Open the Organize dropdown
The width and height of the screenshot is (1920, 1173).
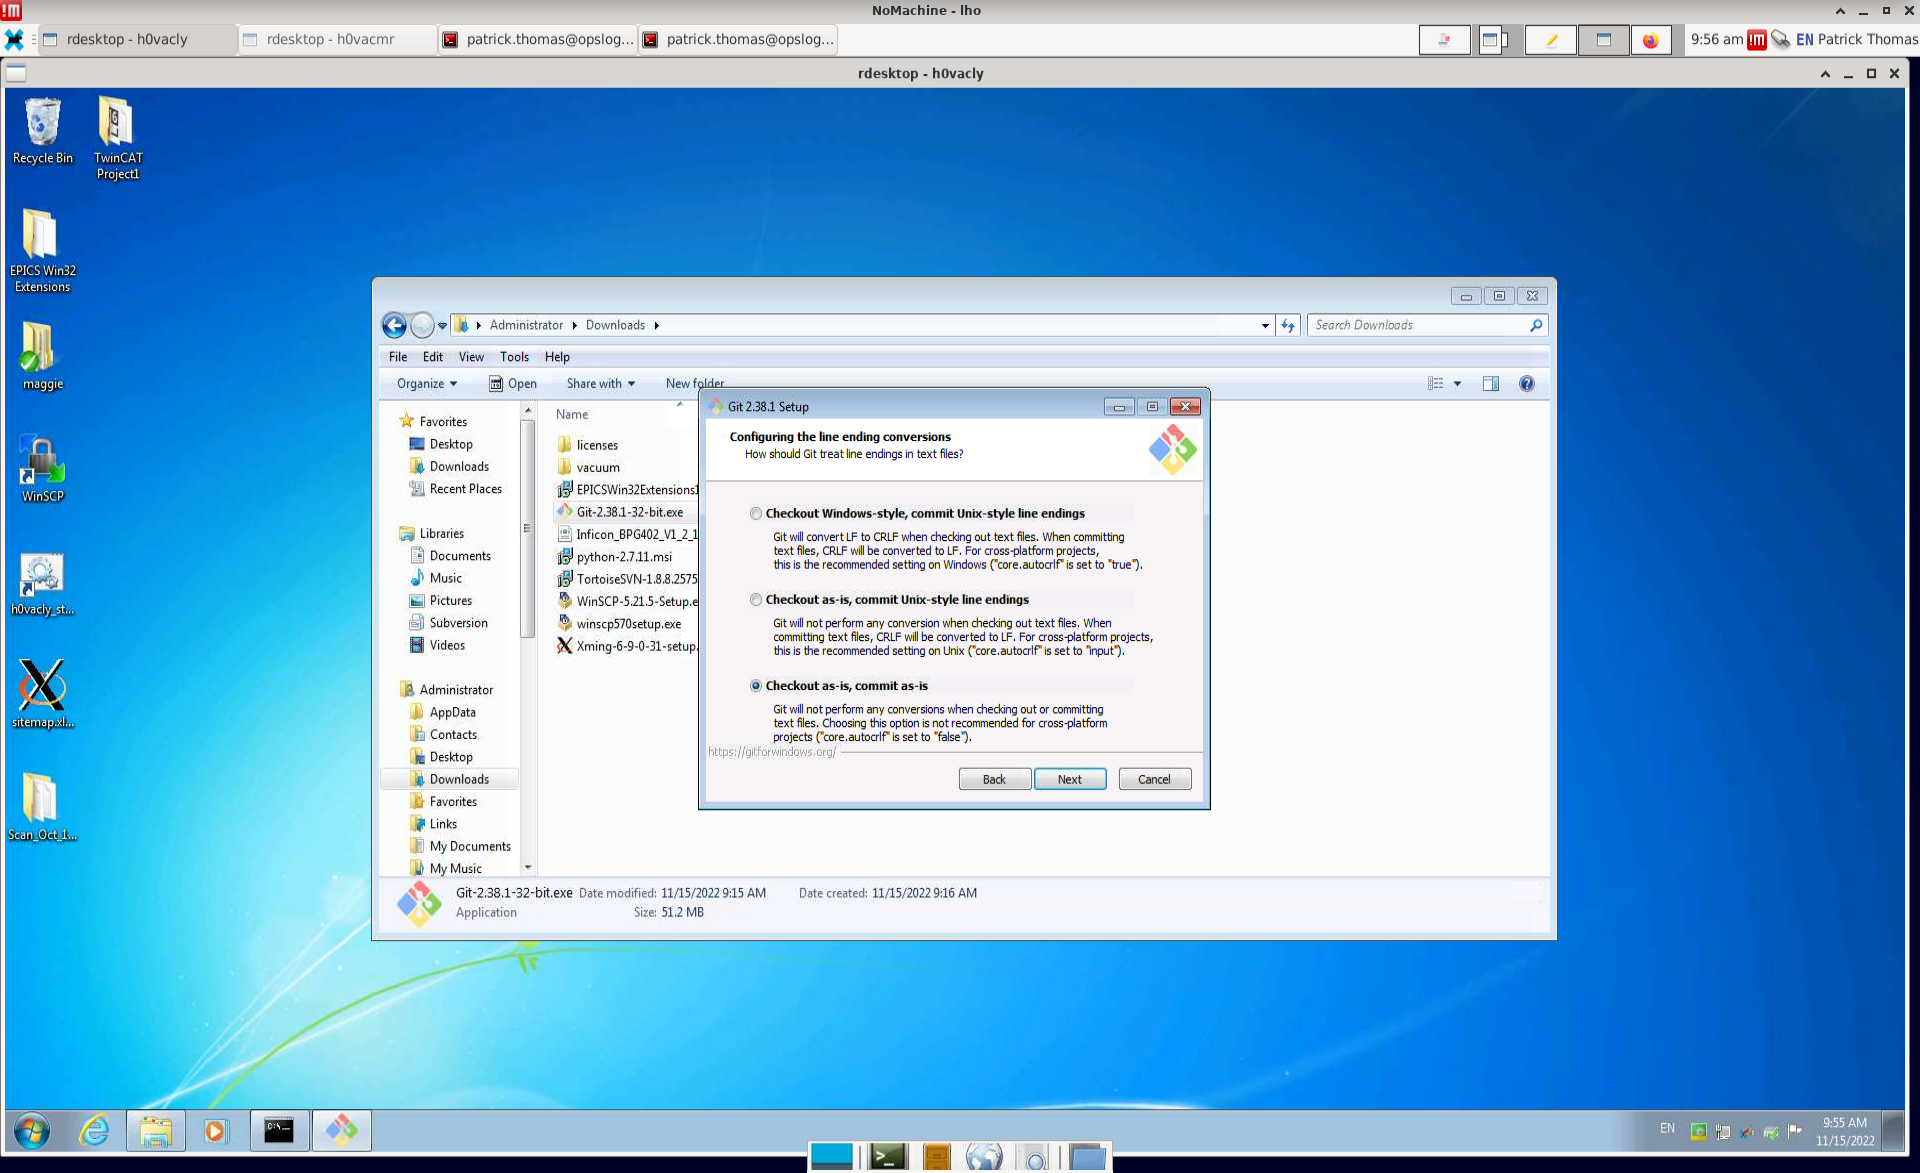pyautogui.click(x=427, y=383)
